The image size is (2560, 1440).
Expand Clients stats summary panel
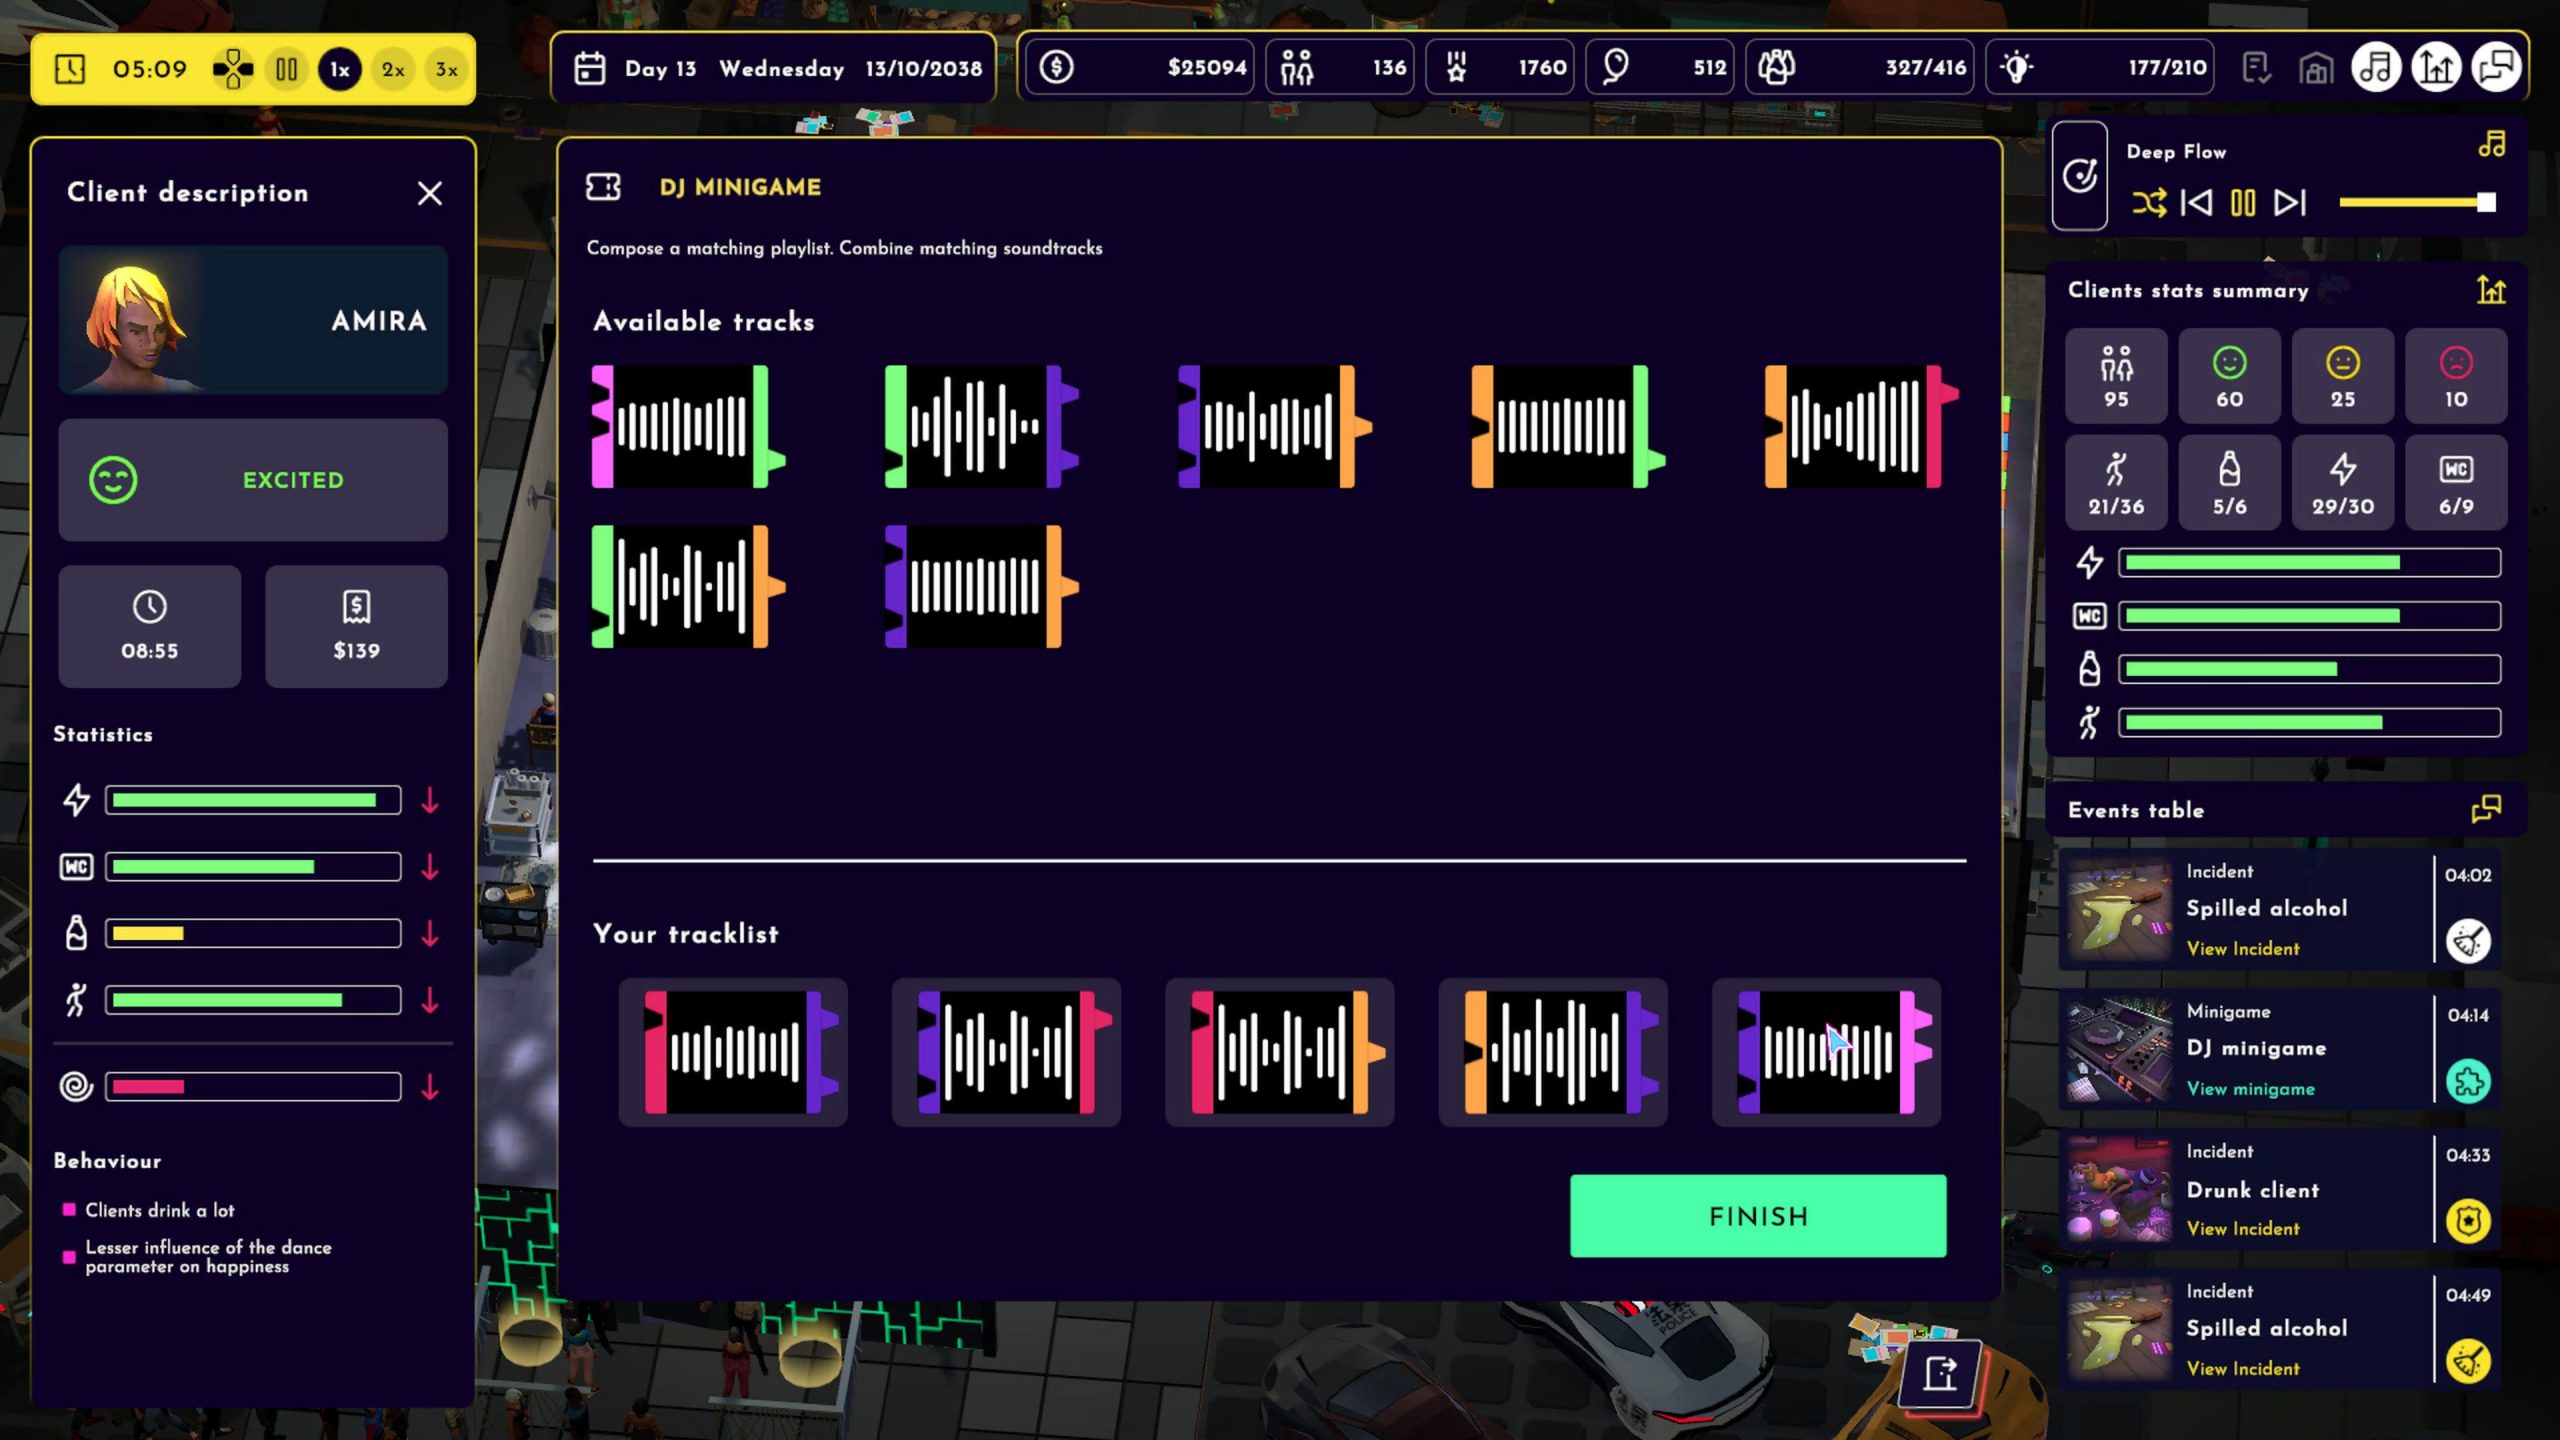click(2490, 290)
